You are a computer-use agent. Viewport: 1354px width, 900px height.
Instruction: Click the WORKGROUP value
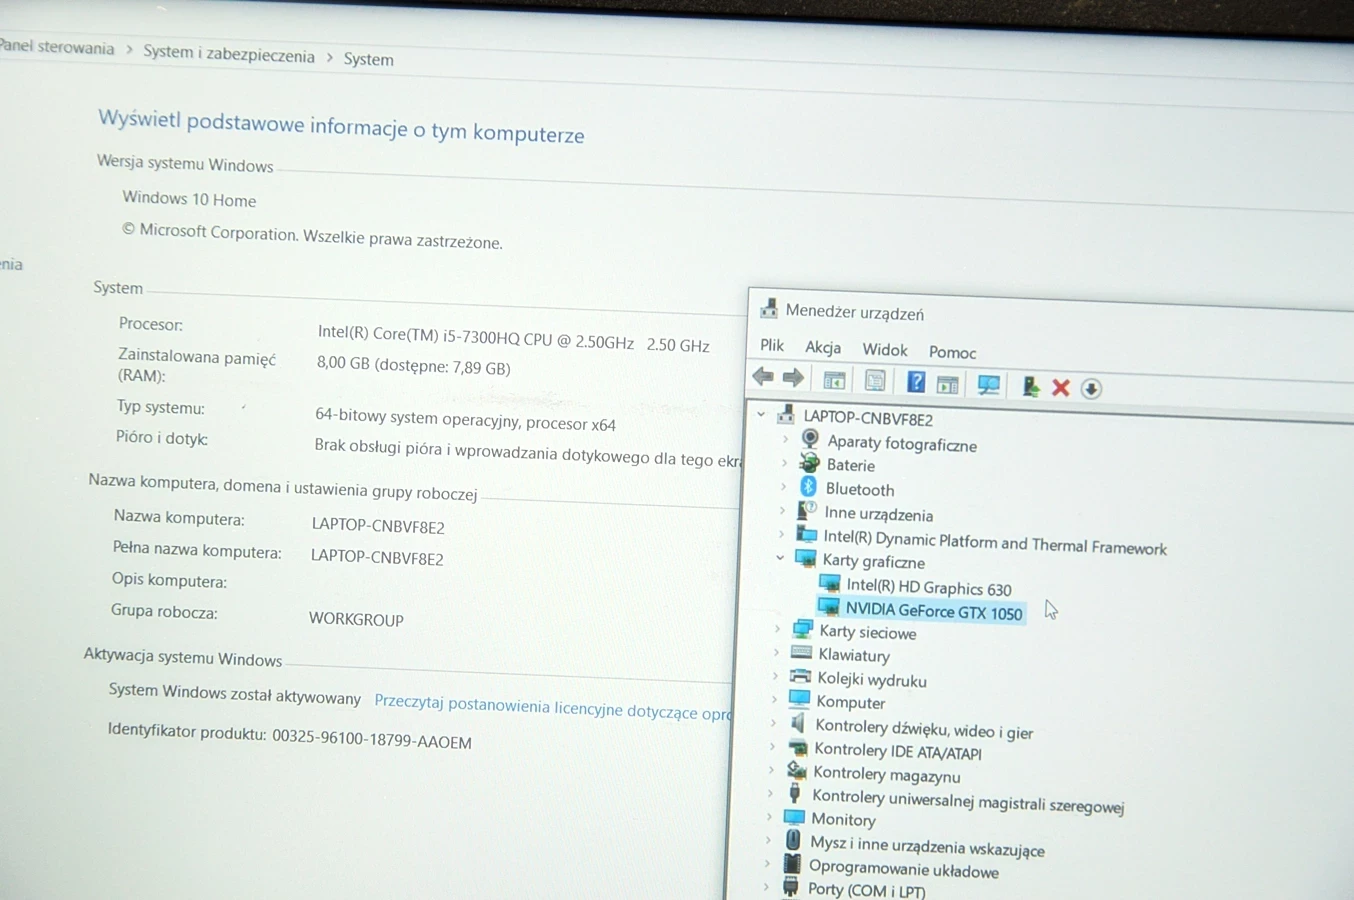click(356, 619)
